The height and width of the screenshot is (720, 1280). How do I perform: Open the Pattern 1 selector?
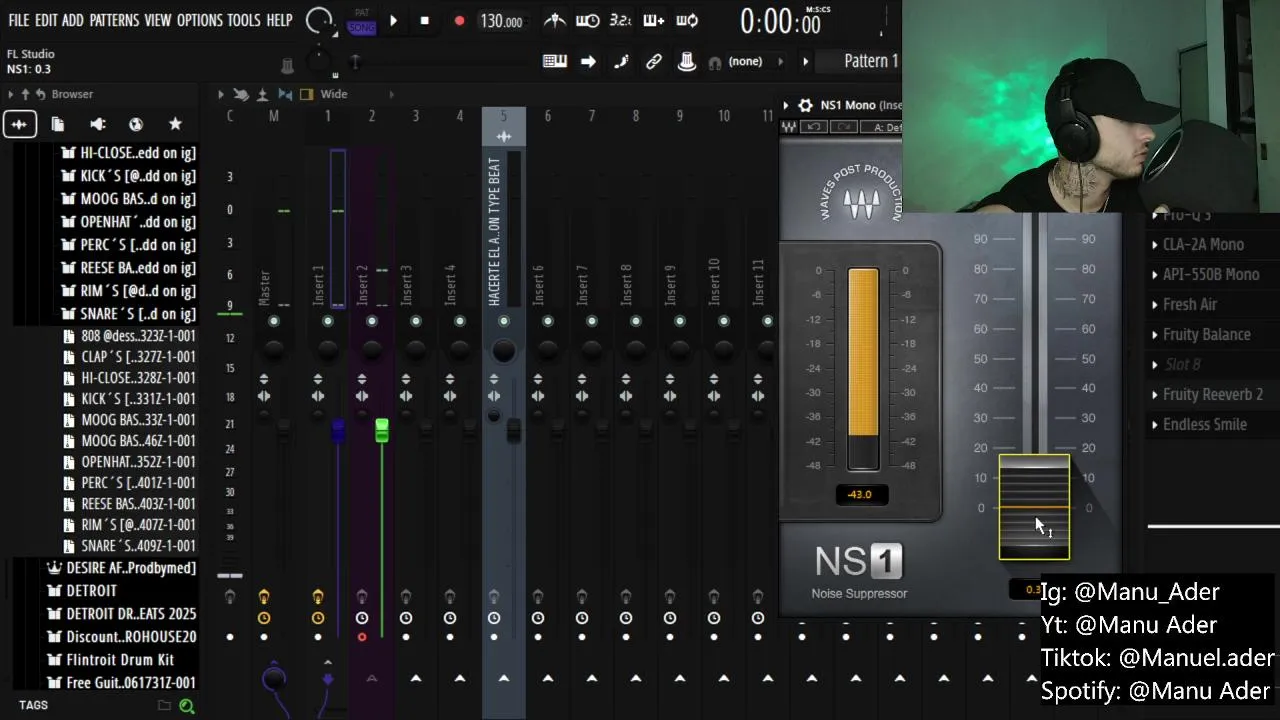click(871, 61)
